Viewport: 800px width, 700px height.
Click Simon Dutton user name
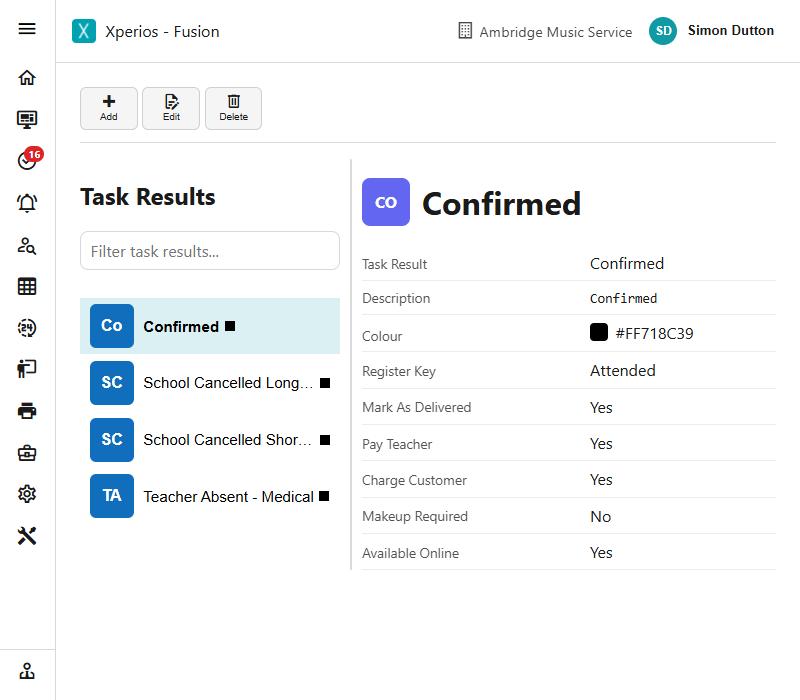click(x=731, y=31)
